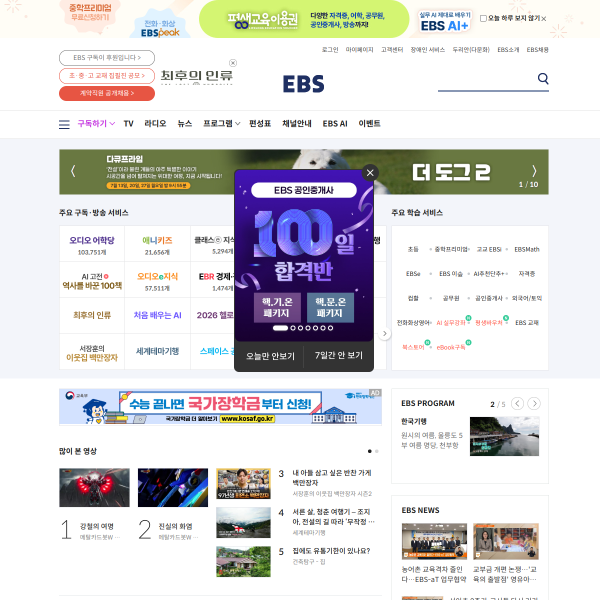Open 세계테마기행 service tile

point(157,351)
